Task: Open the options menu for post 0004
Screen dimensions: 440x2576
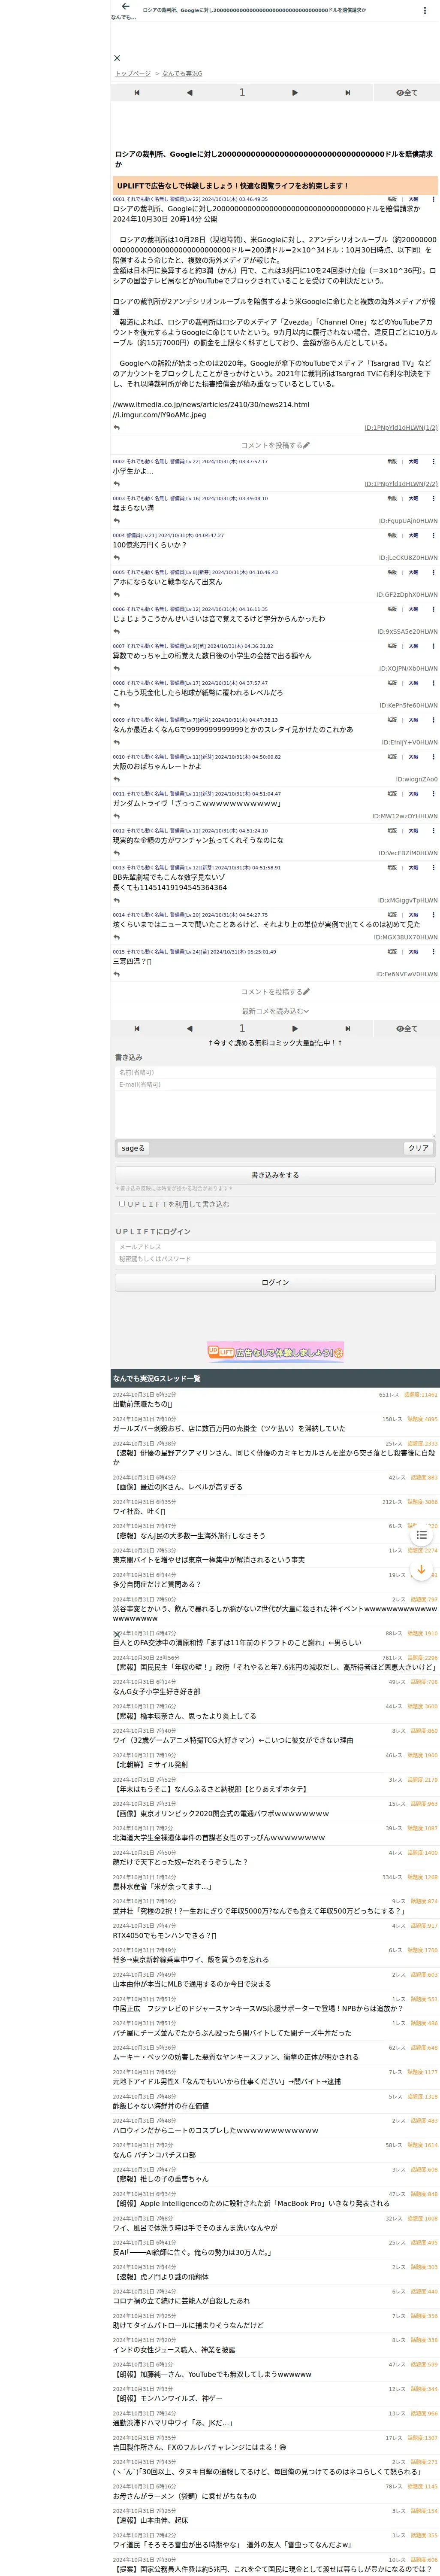Action: (433, 536)
